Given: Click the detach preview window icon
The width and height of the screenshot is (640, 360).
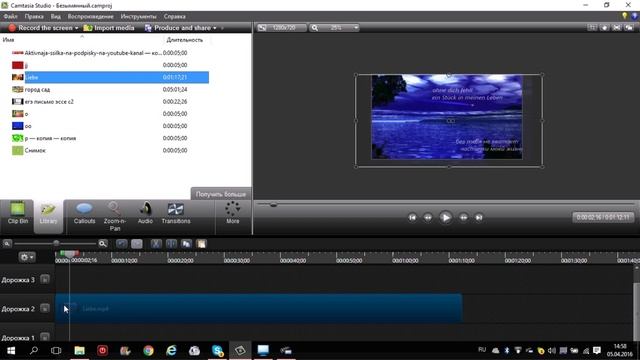Looking at the screenshot, I should click(629, 28).
